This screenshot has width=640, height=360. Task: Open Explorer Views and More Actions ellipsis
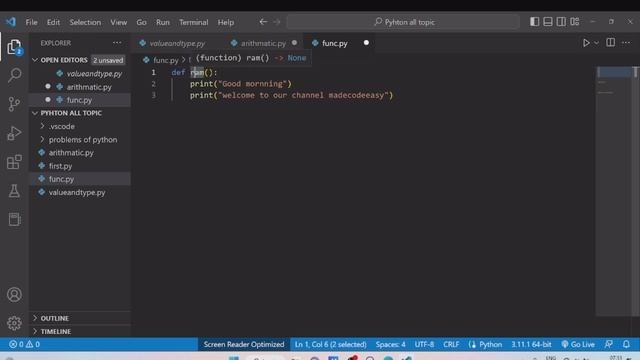coord(117,42)
